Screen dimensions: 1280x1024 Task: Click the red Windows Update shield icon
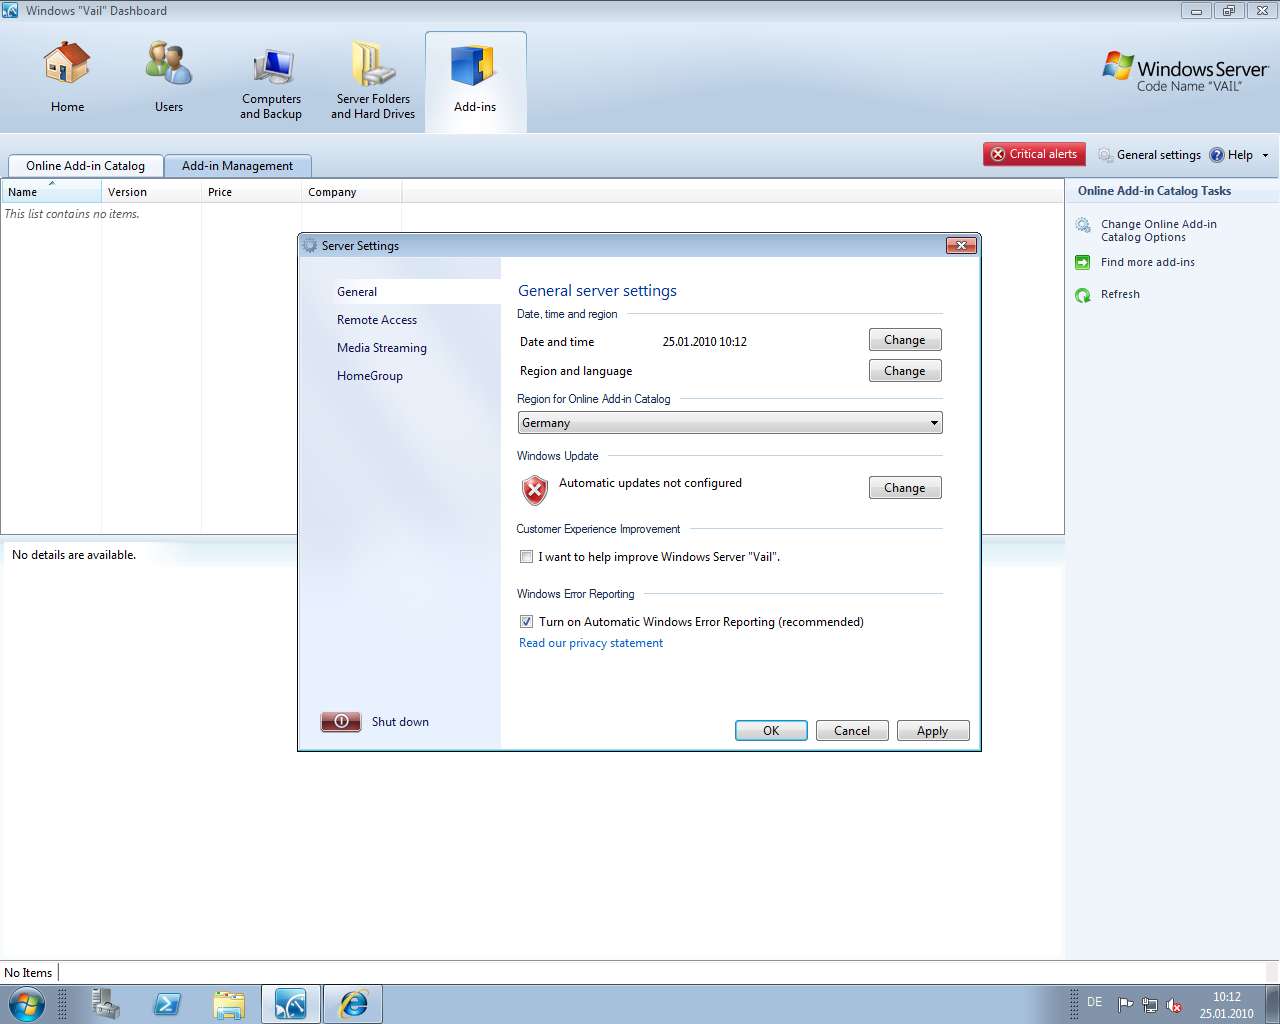pyautogui.click(x=535, y=490)
